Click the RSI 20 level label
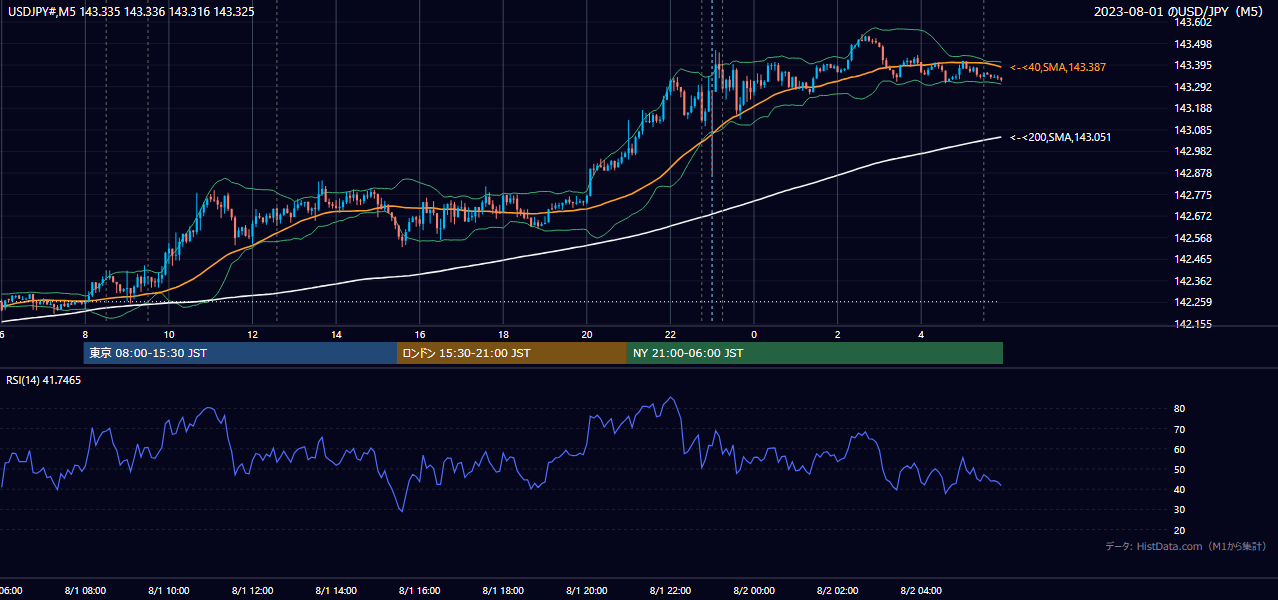 click(1180, 530)
